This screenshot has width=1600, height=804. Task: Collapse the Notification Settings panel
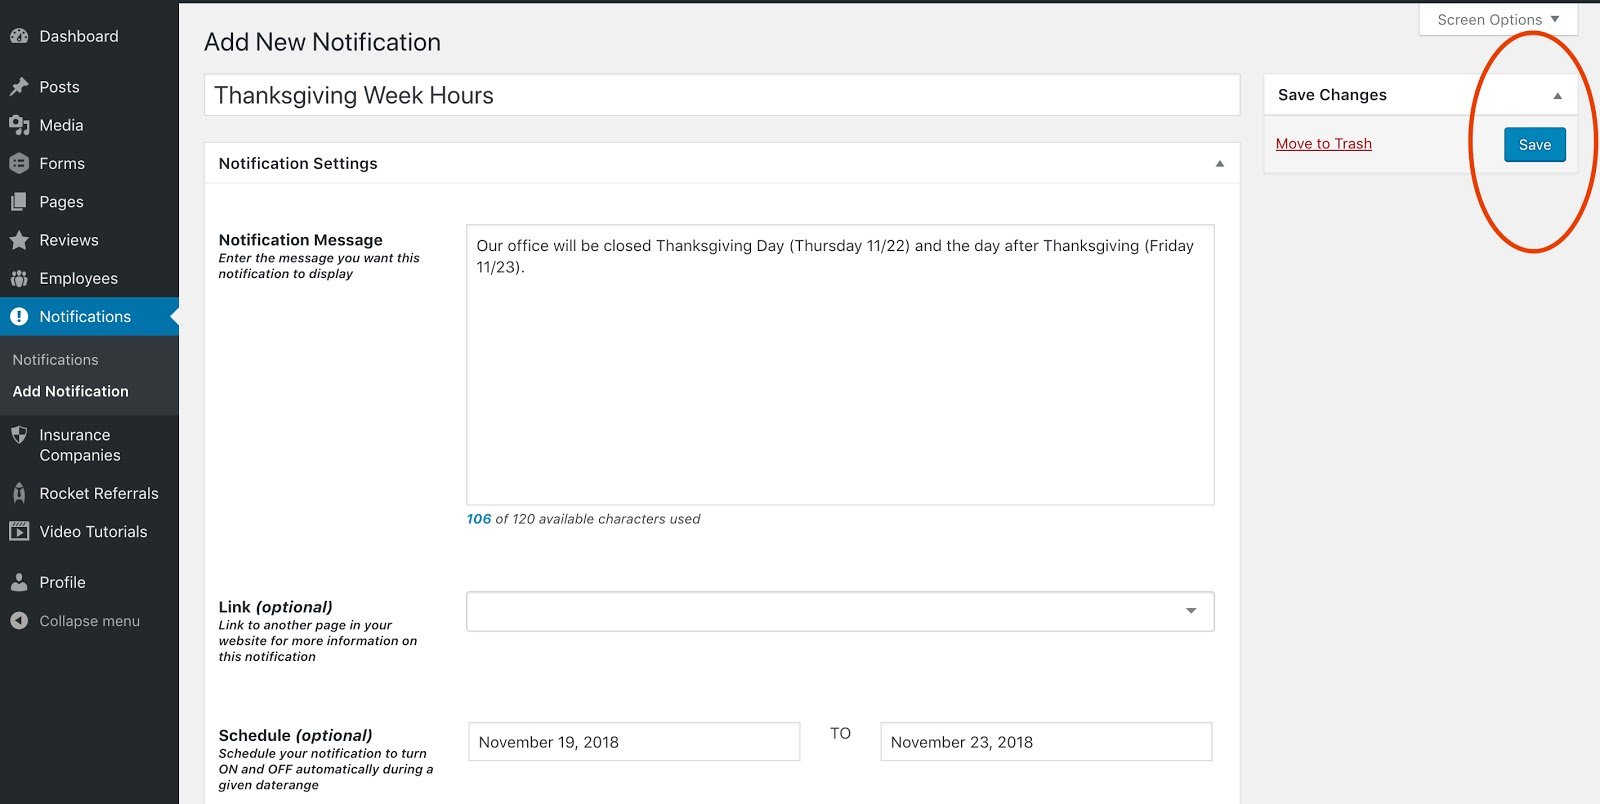[1219, 163]
